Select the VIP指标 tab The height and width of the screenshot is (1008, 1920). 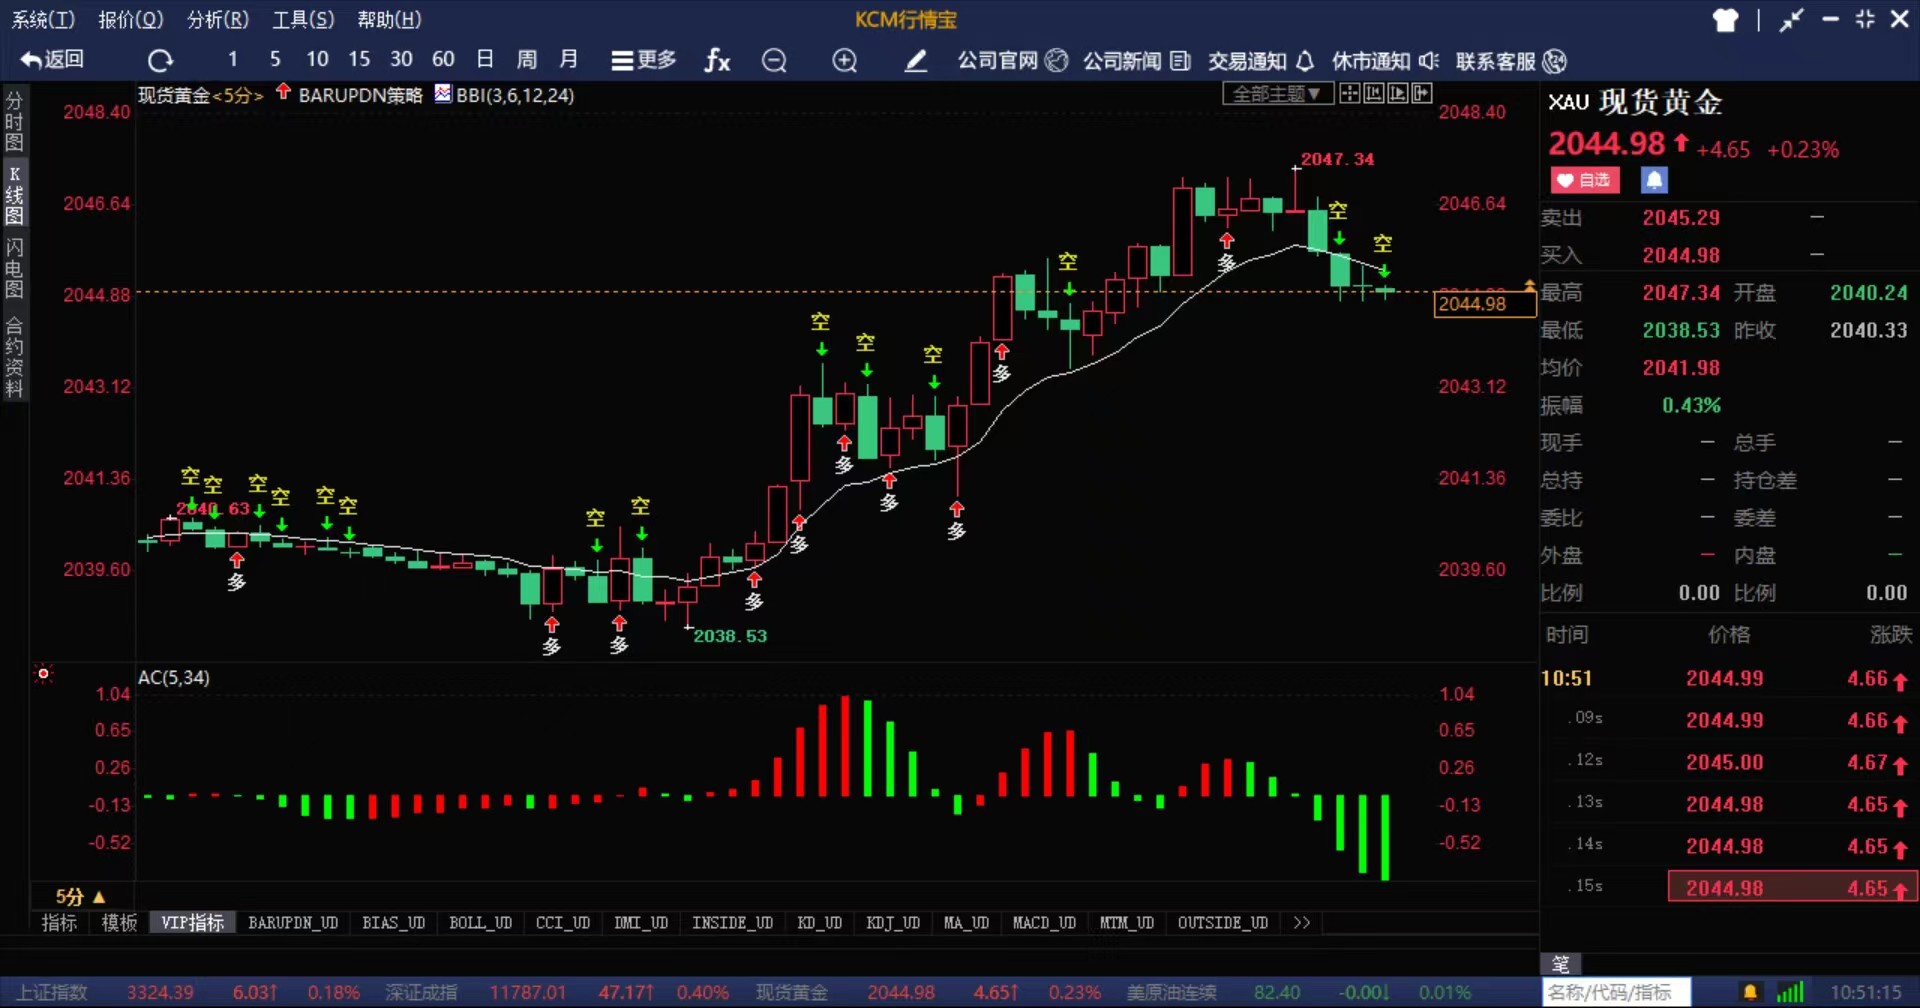192,922
